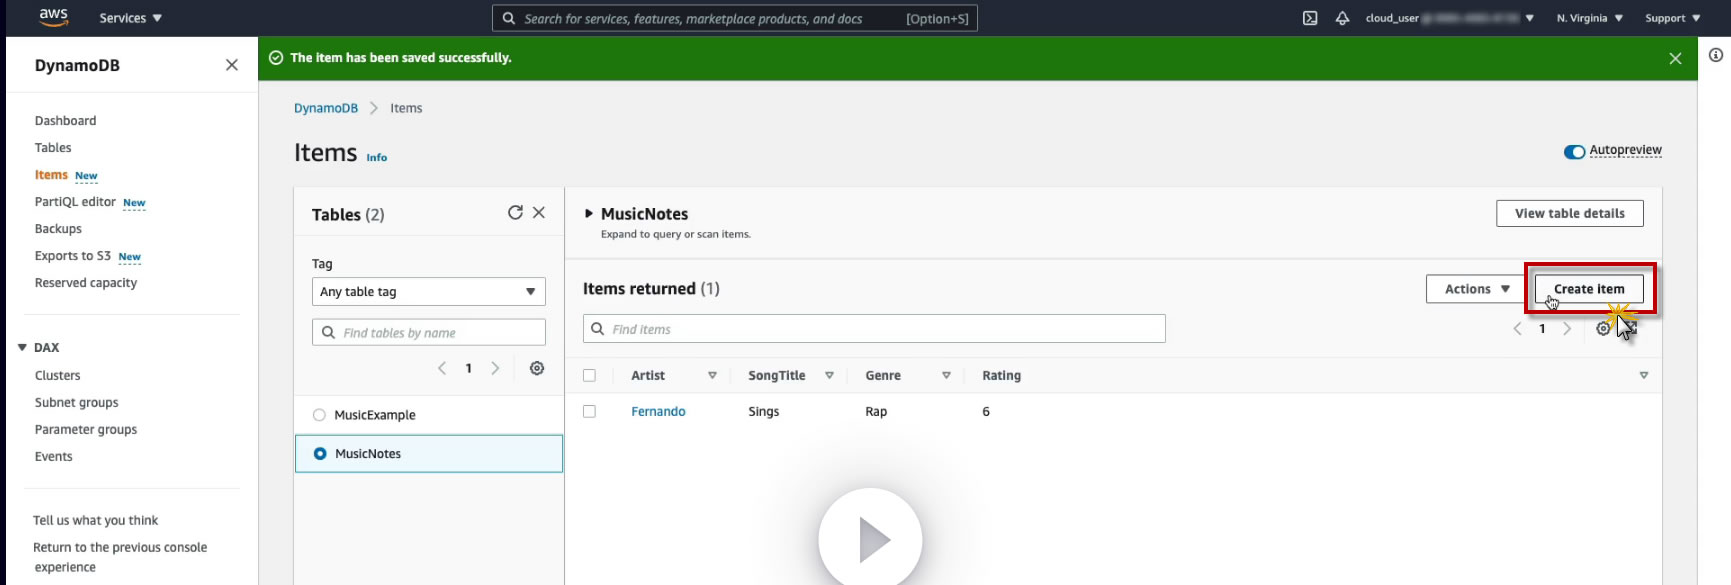Close the Tables panel
Screen dimensions: 1731x585
539,213
